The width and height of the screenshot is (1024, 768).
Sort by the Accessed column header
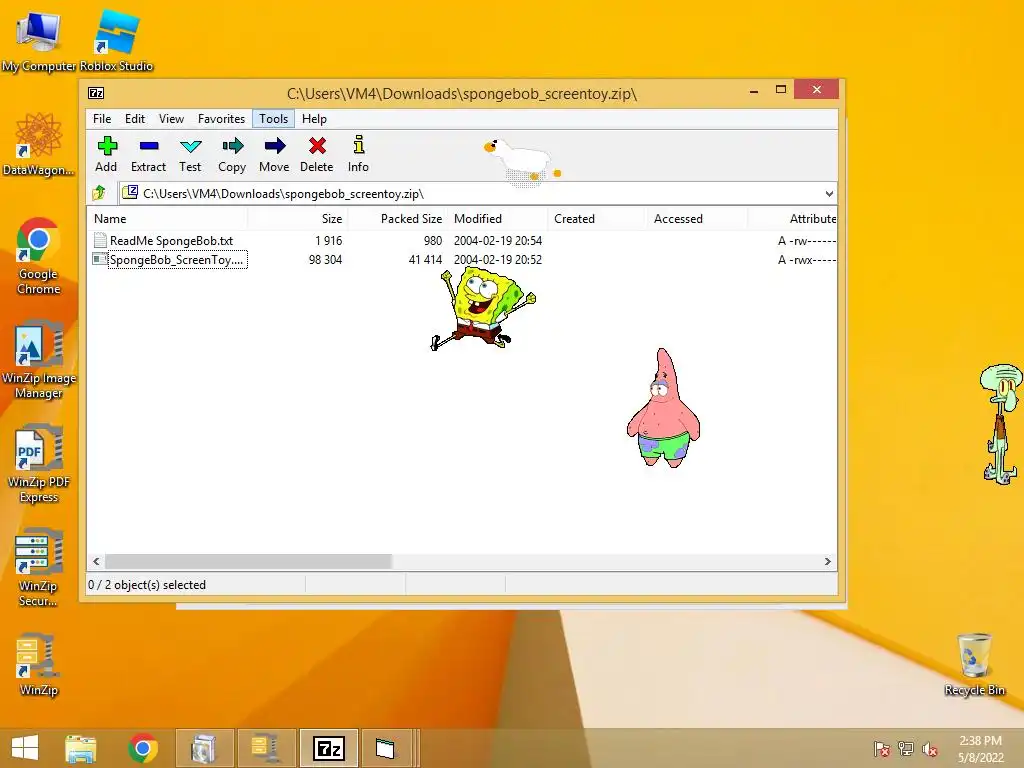click(697, 219)
